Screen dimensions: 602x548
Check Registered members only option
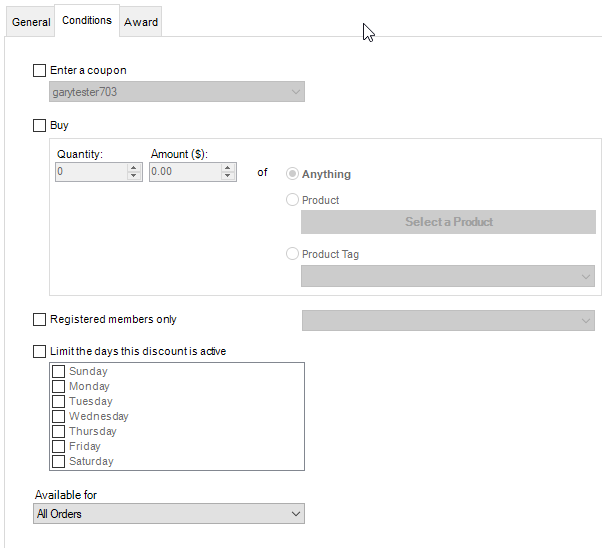coord(39,320)
